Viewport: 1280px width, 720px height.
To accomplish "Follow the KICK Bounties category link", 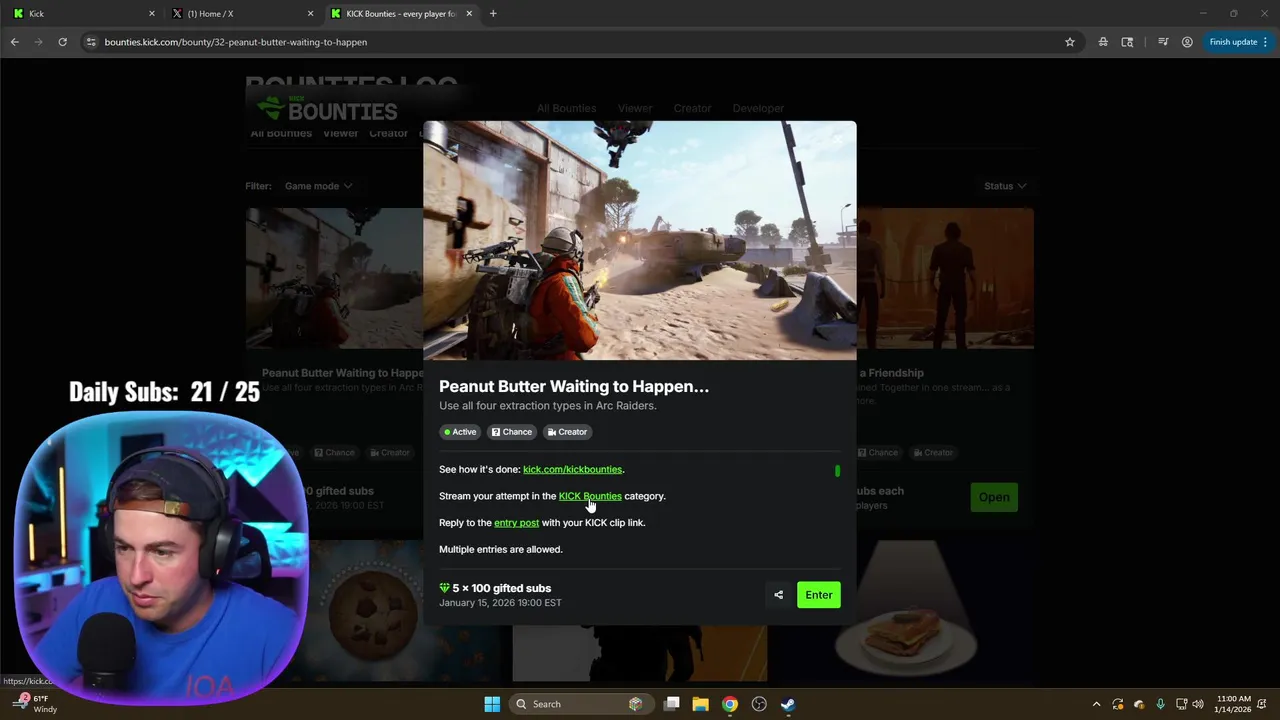I will (590, 496).
